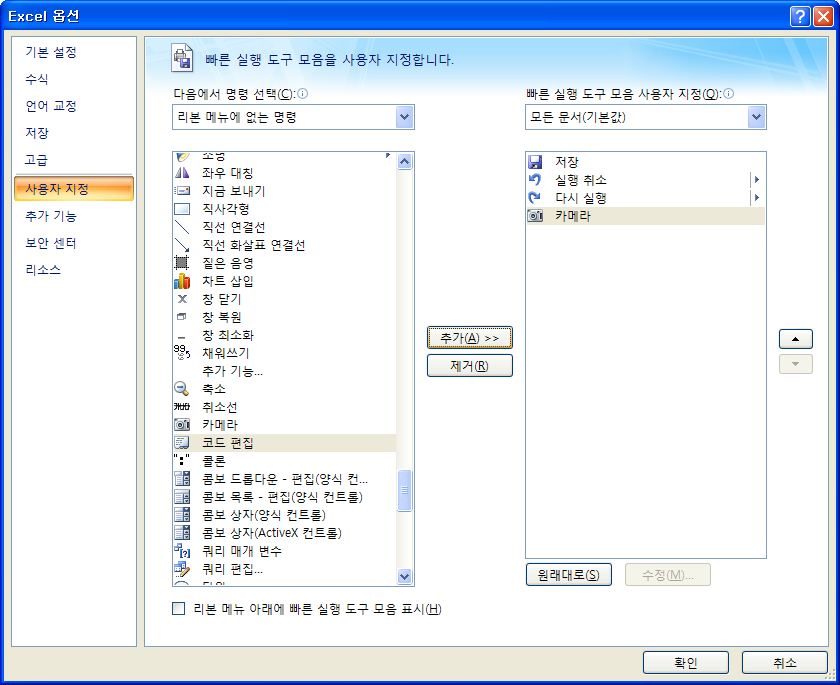Click the 카메라 icon in the command list
This screenshot has width=840, height=685.
(182, 425)
